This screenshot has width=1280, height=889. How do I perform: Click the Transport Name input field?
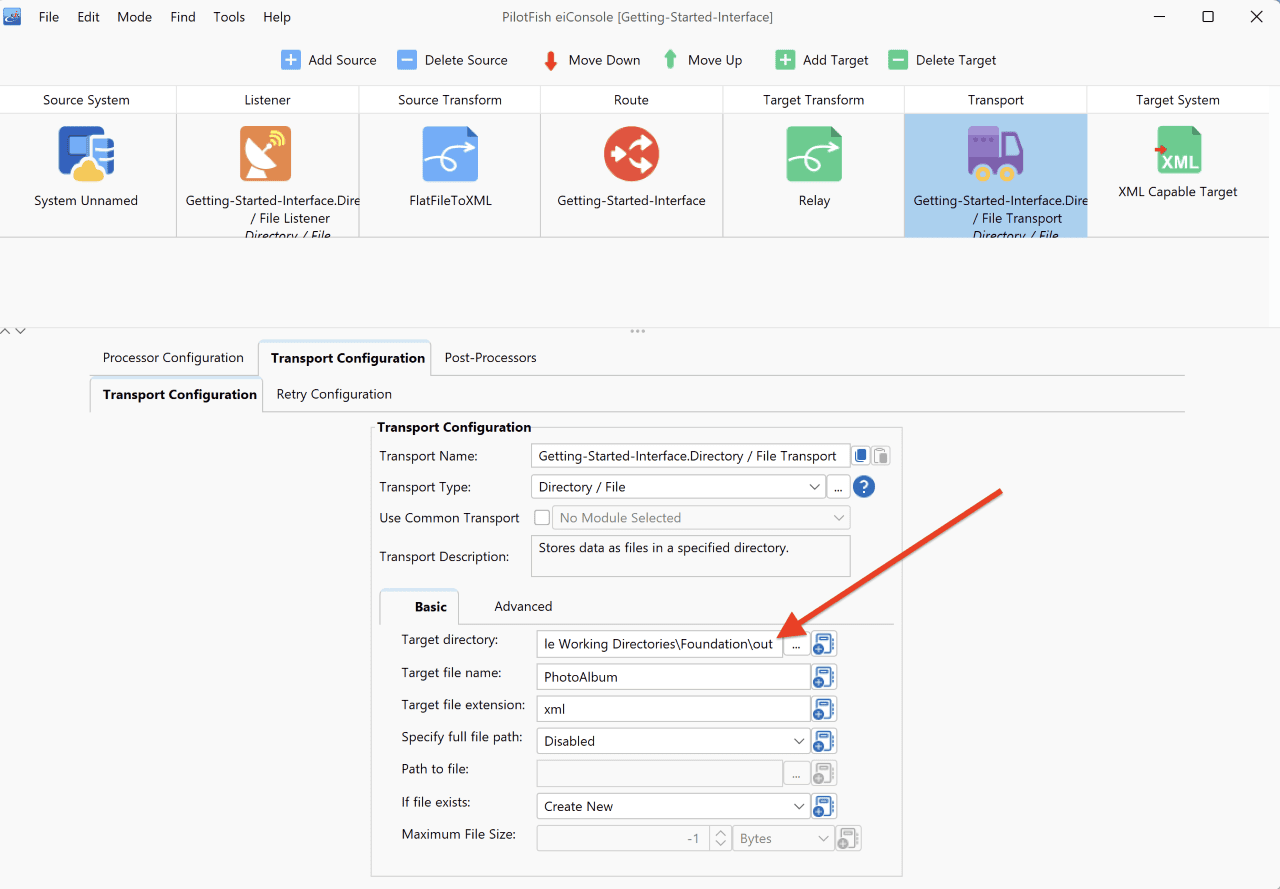point(690,456)
